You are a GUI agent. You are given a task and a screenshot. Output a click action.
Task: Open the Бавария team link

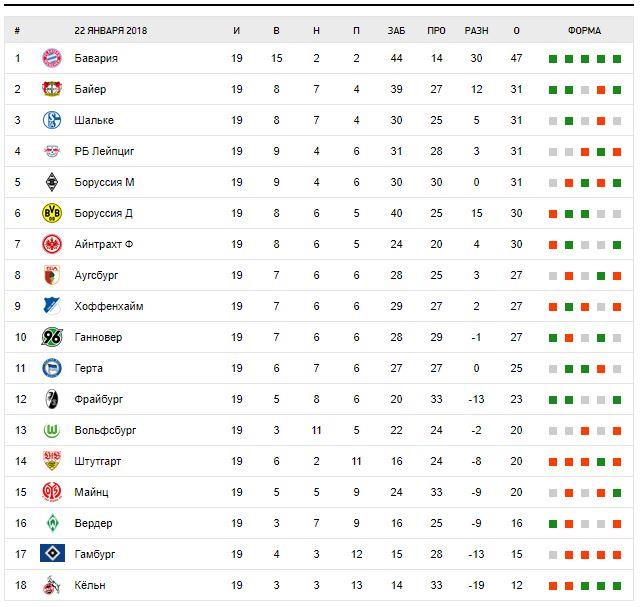(x=96, y=58)
